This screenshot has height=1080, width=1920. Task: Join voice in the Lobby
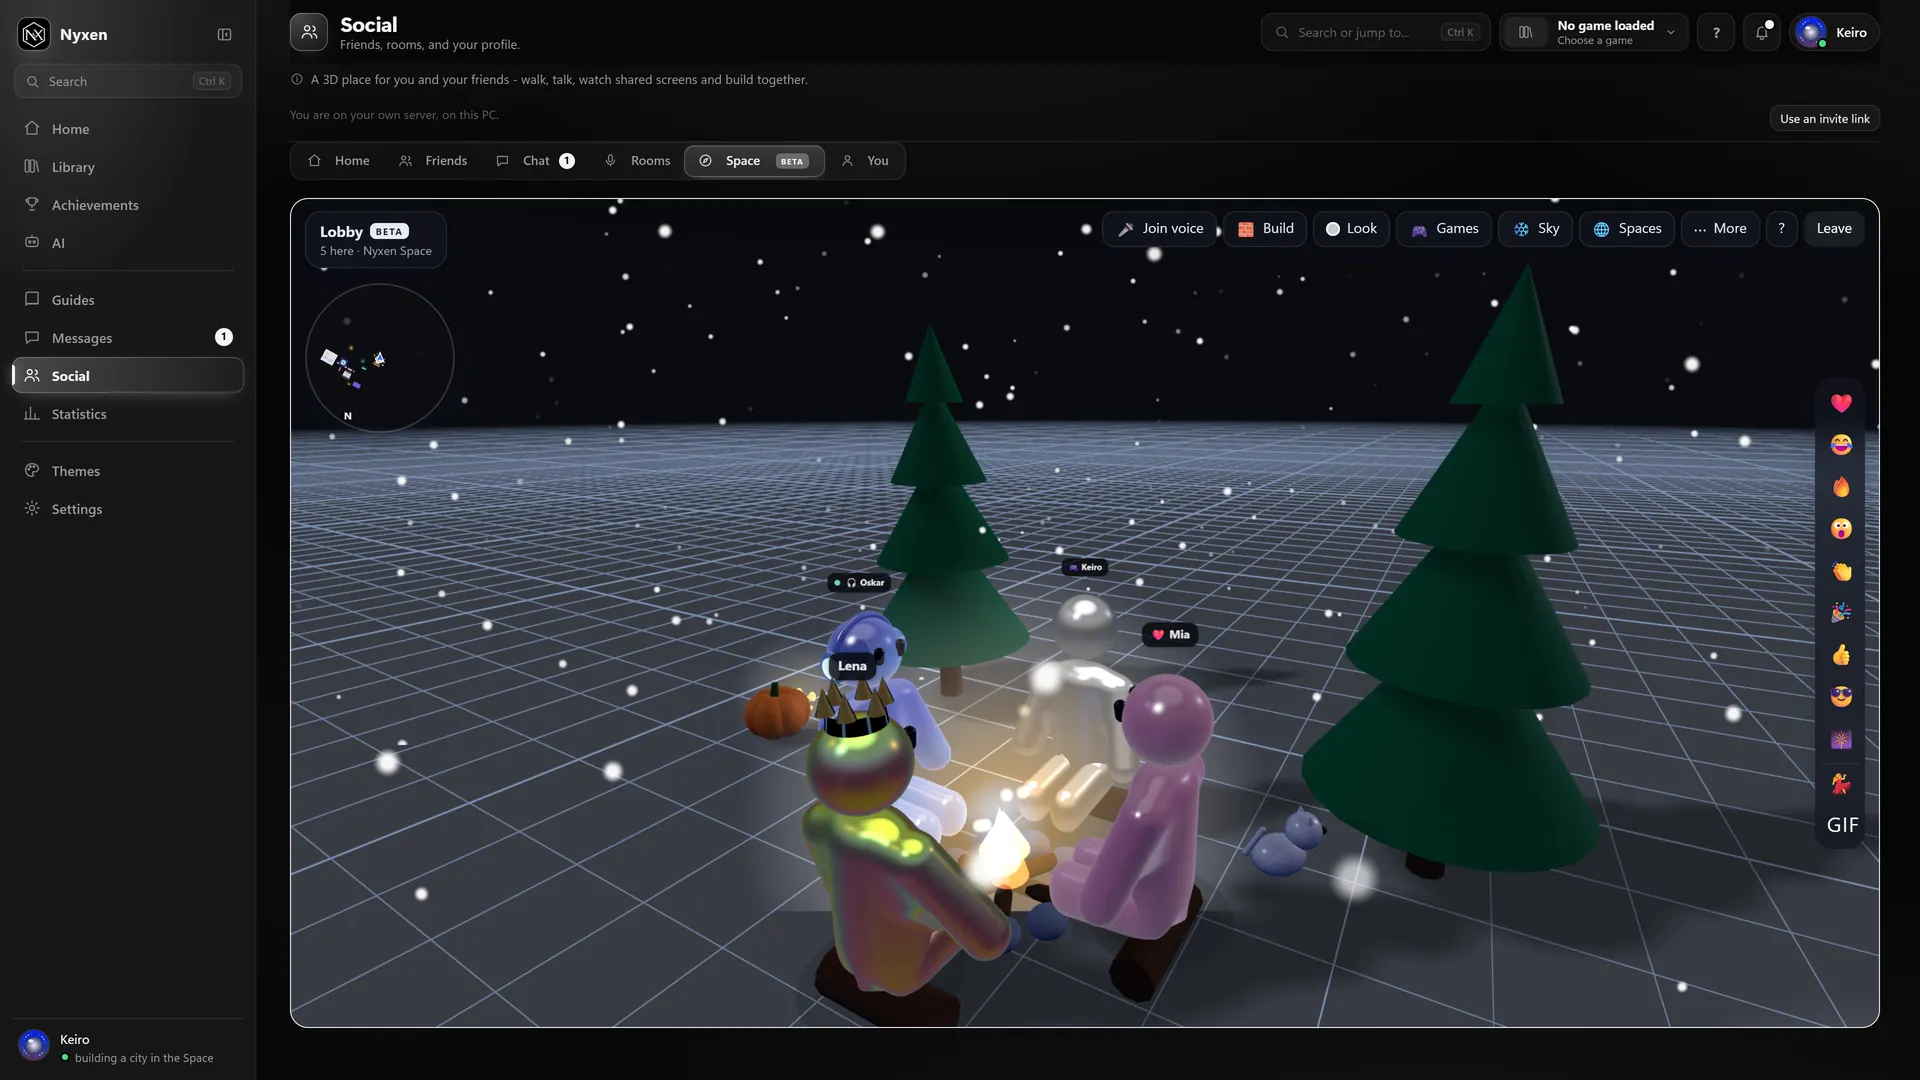click(1160, 229)
